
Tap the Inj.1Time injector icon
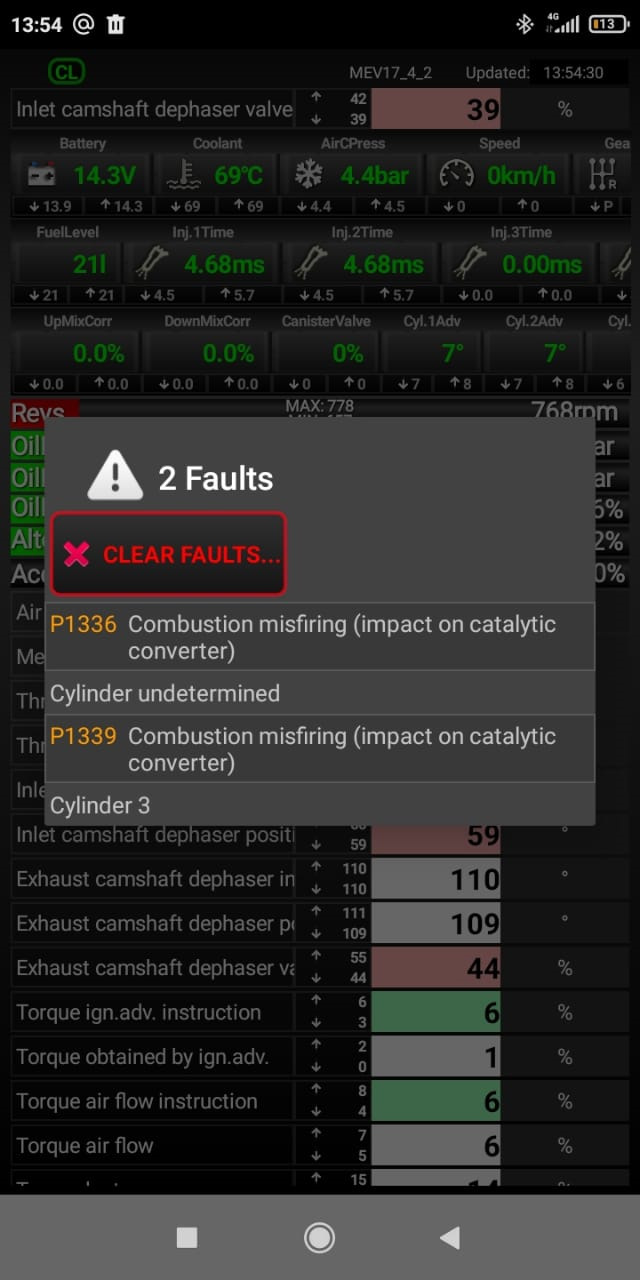tap(156, 264)
